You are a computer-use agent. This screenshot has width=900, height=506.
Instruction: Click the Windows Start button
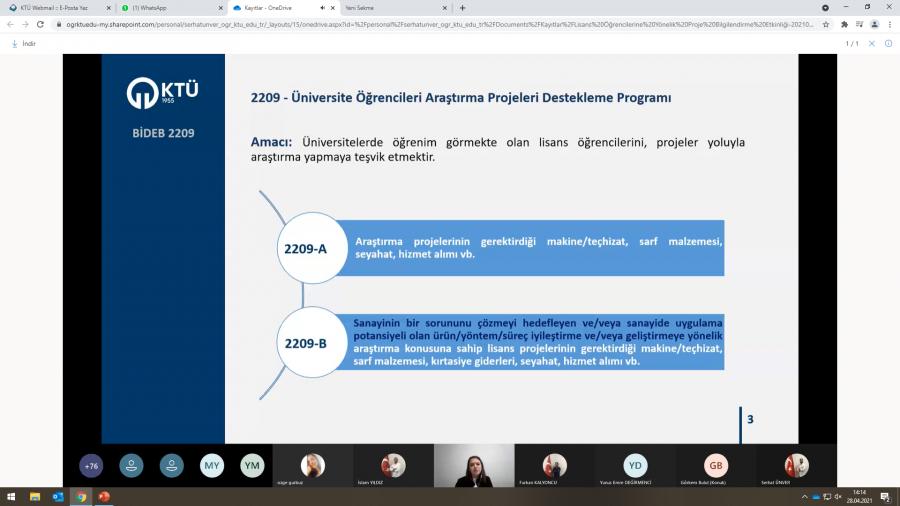(x=11, y=497)
